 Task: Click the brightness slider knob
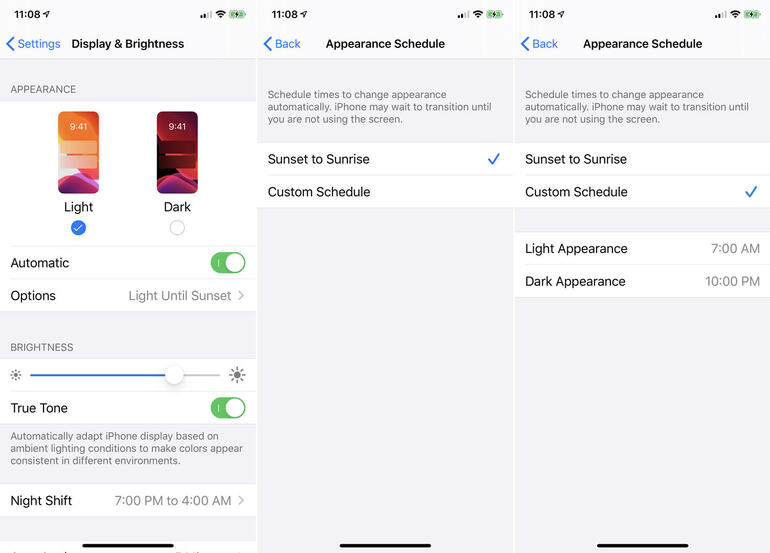[174, 375]
